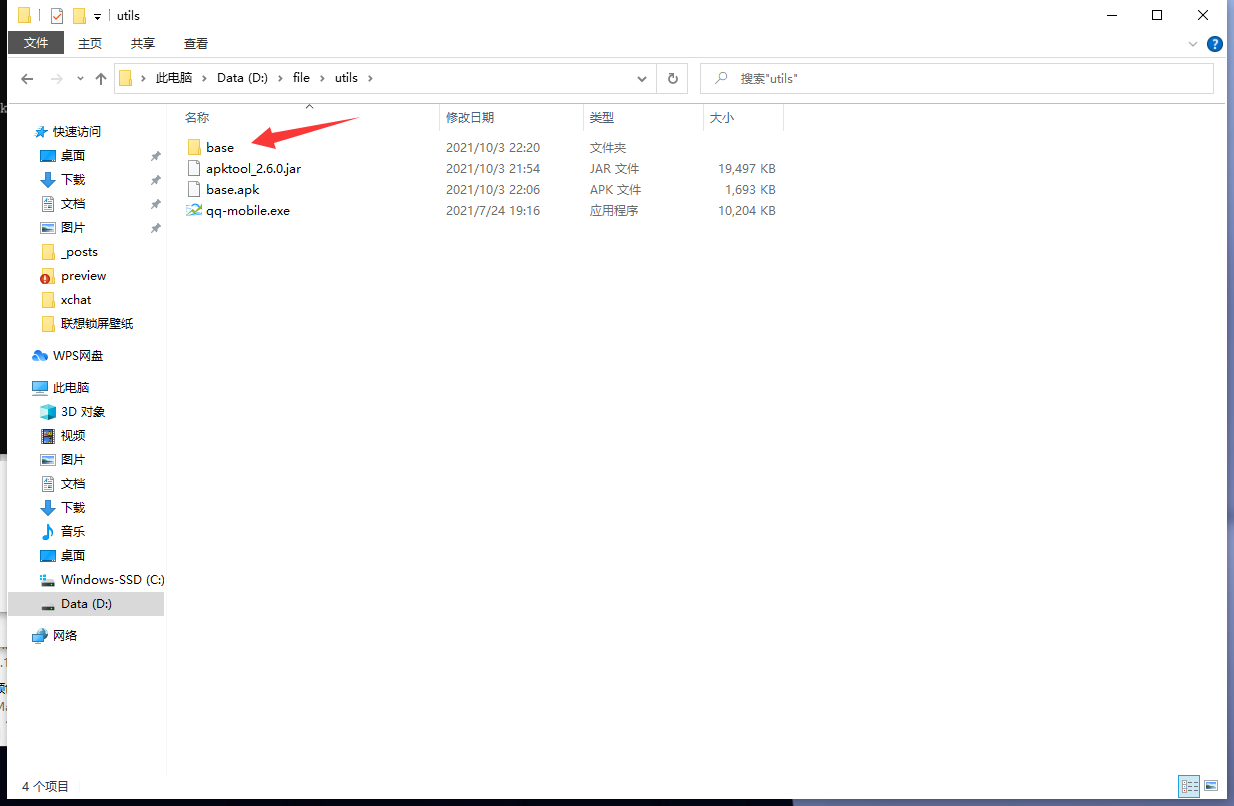Refresh the current folder view
1234x806 pixels.
coord(672,78)
